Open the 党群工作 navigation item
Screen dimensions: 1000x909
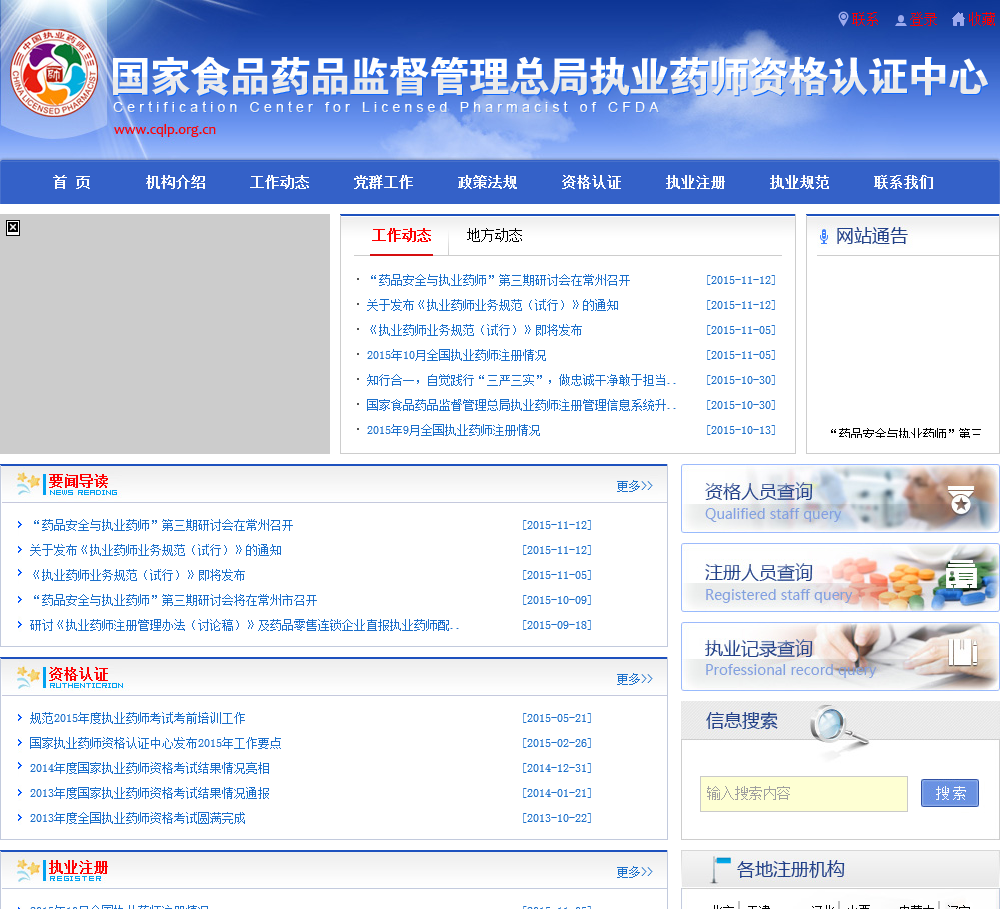click(383, 182)
